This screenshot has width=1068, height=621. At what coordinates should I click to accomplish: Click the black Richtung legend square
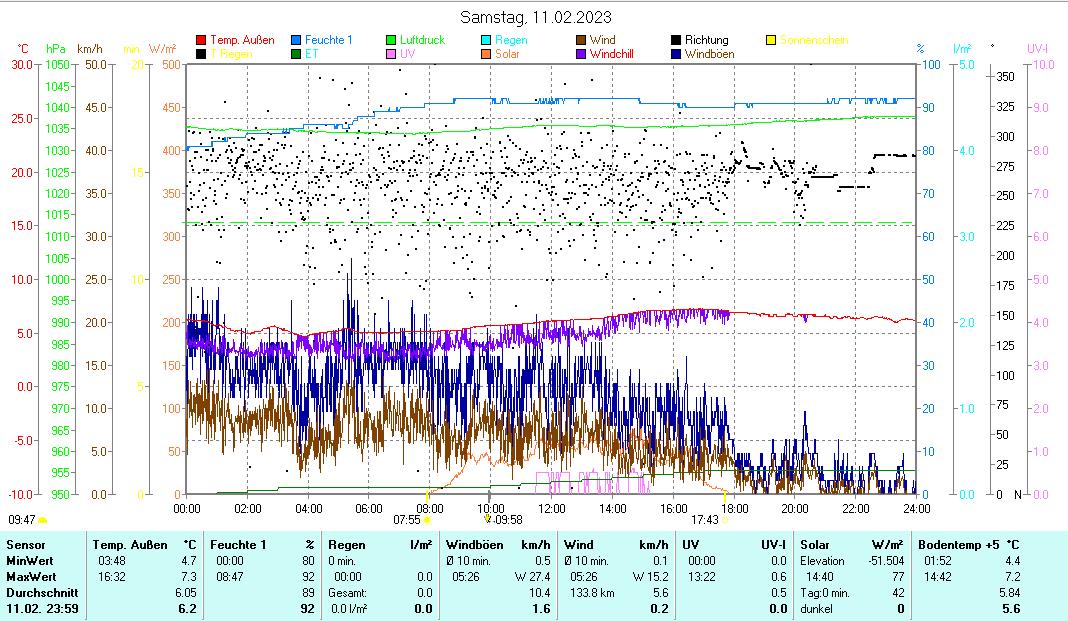click(x=676, y=41)
